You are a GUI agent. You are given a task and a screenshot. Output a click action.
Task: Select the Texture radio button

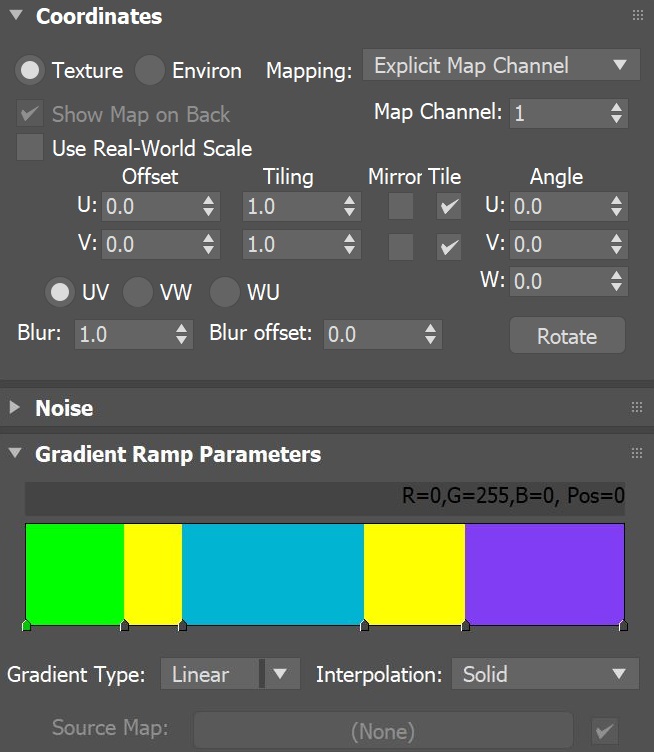point(30,70)
